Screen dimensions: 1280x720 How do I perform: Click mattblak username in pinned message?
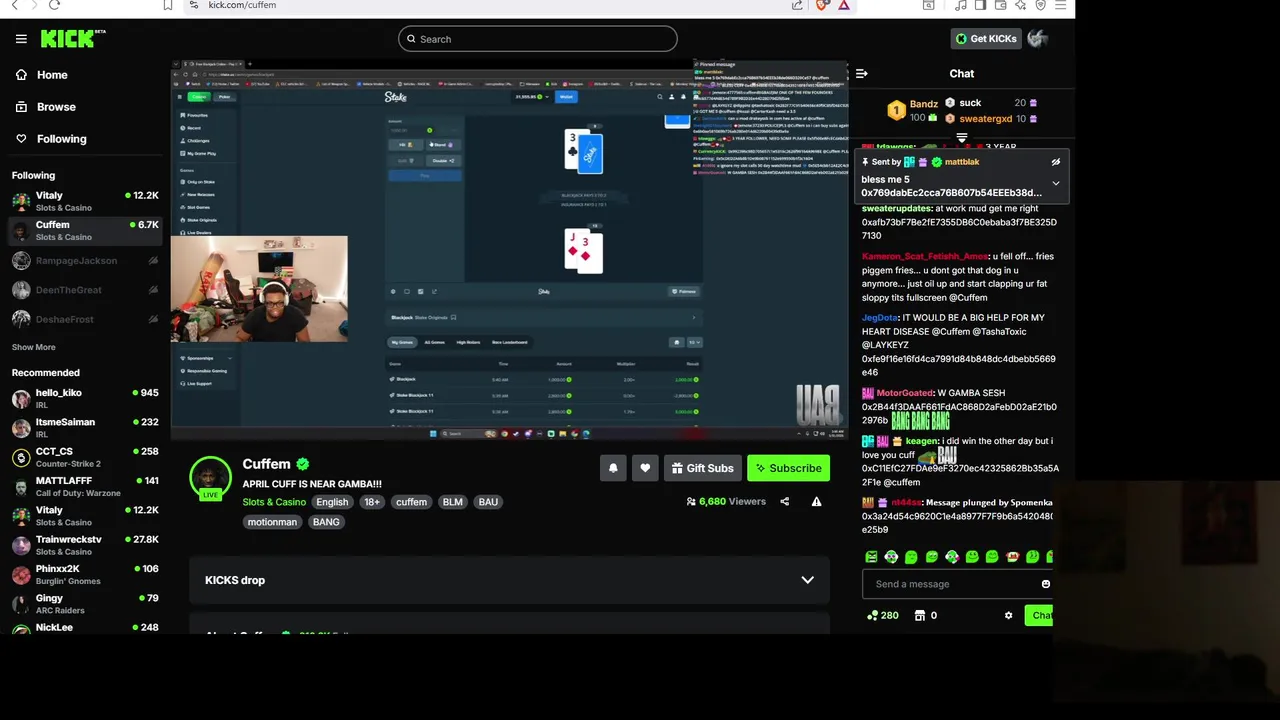click(x=962, y=162)
